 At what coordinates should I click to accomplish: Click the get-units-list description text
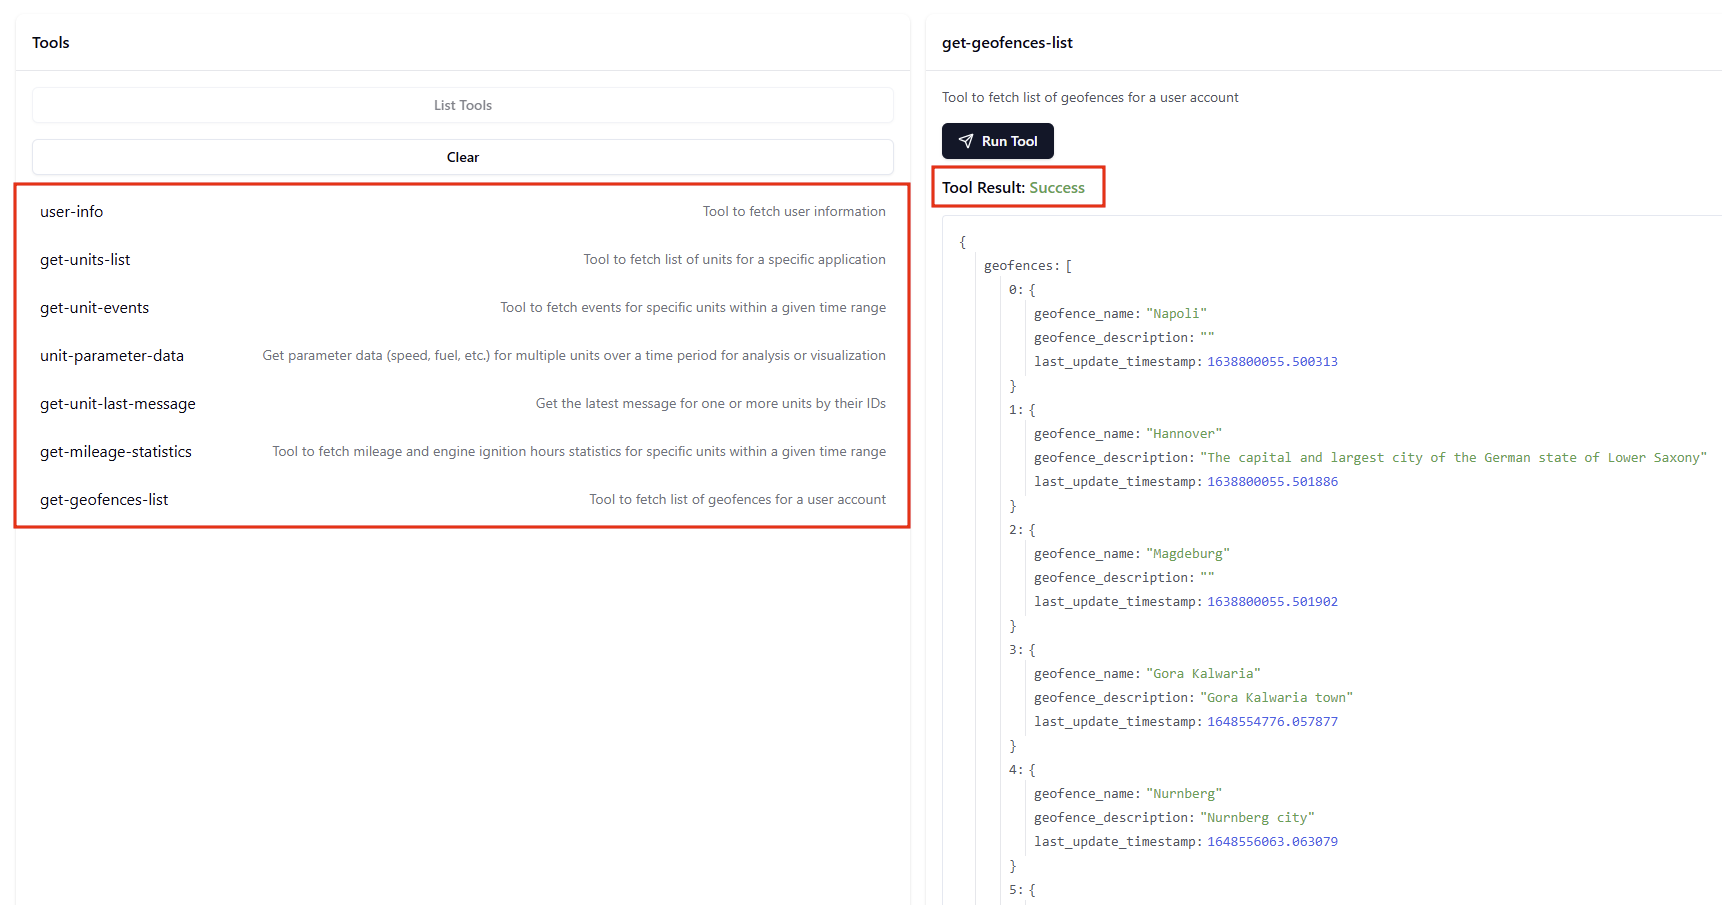(734, 259)
